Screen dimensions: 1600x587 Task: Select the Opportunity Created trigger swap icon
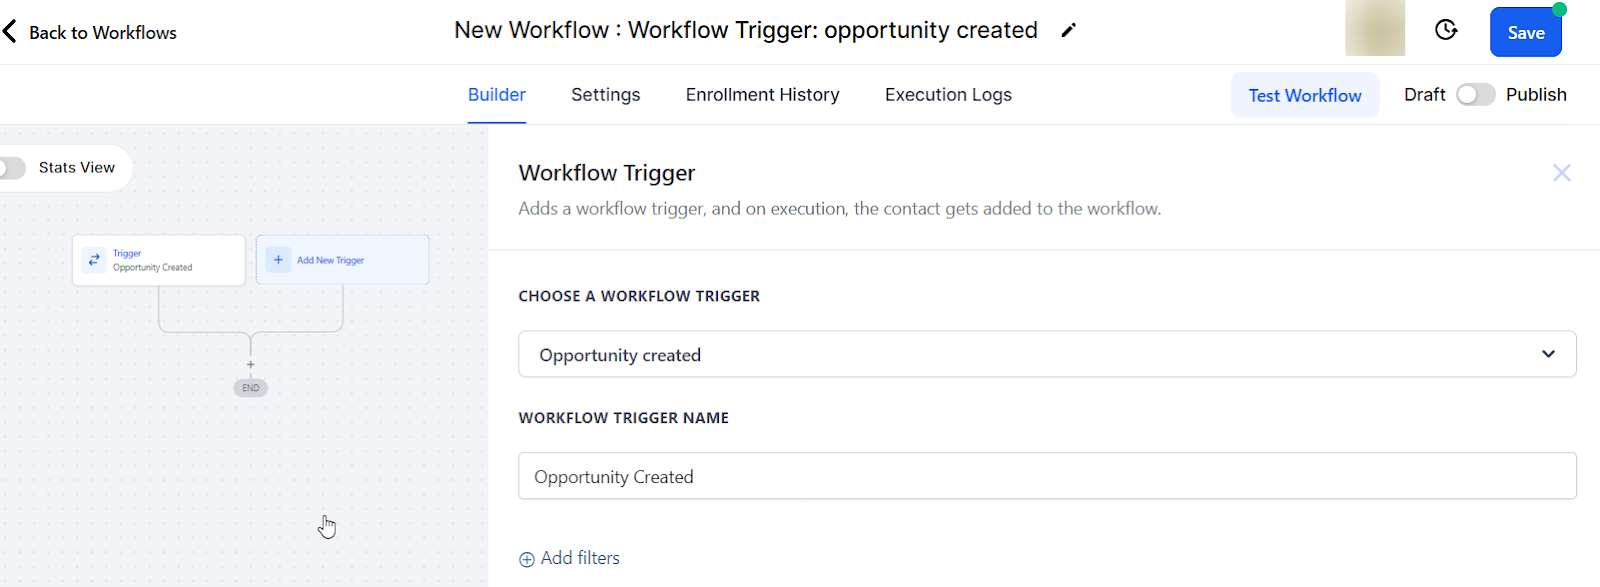(x=94, y=260)
